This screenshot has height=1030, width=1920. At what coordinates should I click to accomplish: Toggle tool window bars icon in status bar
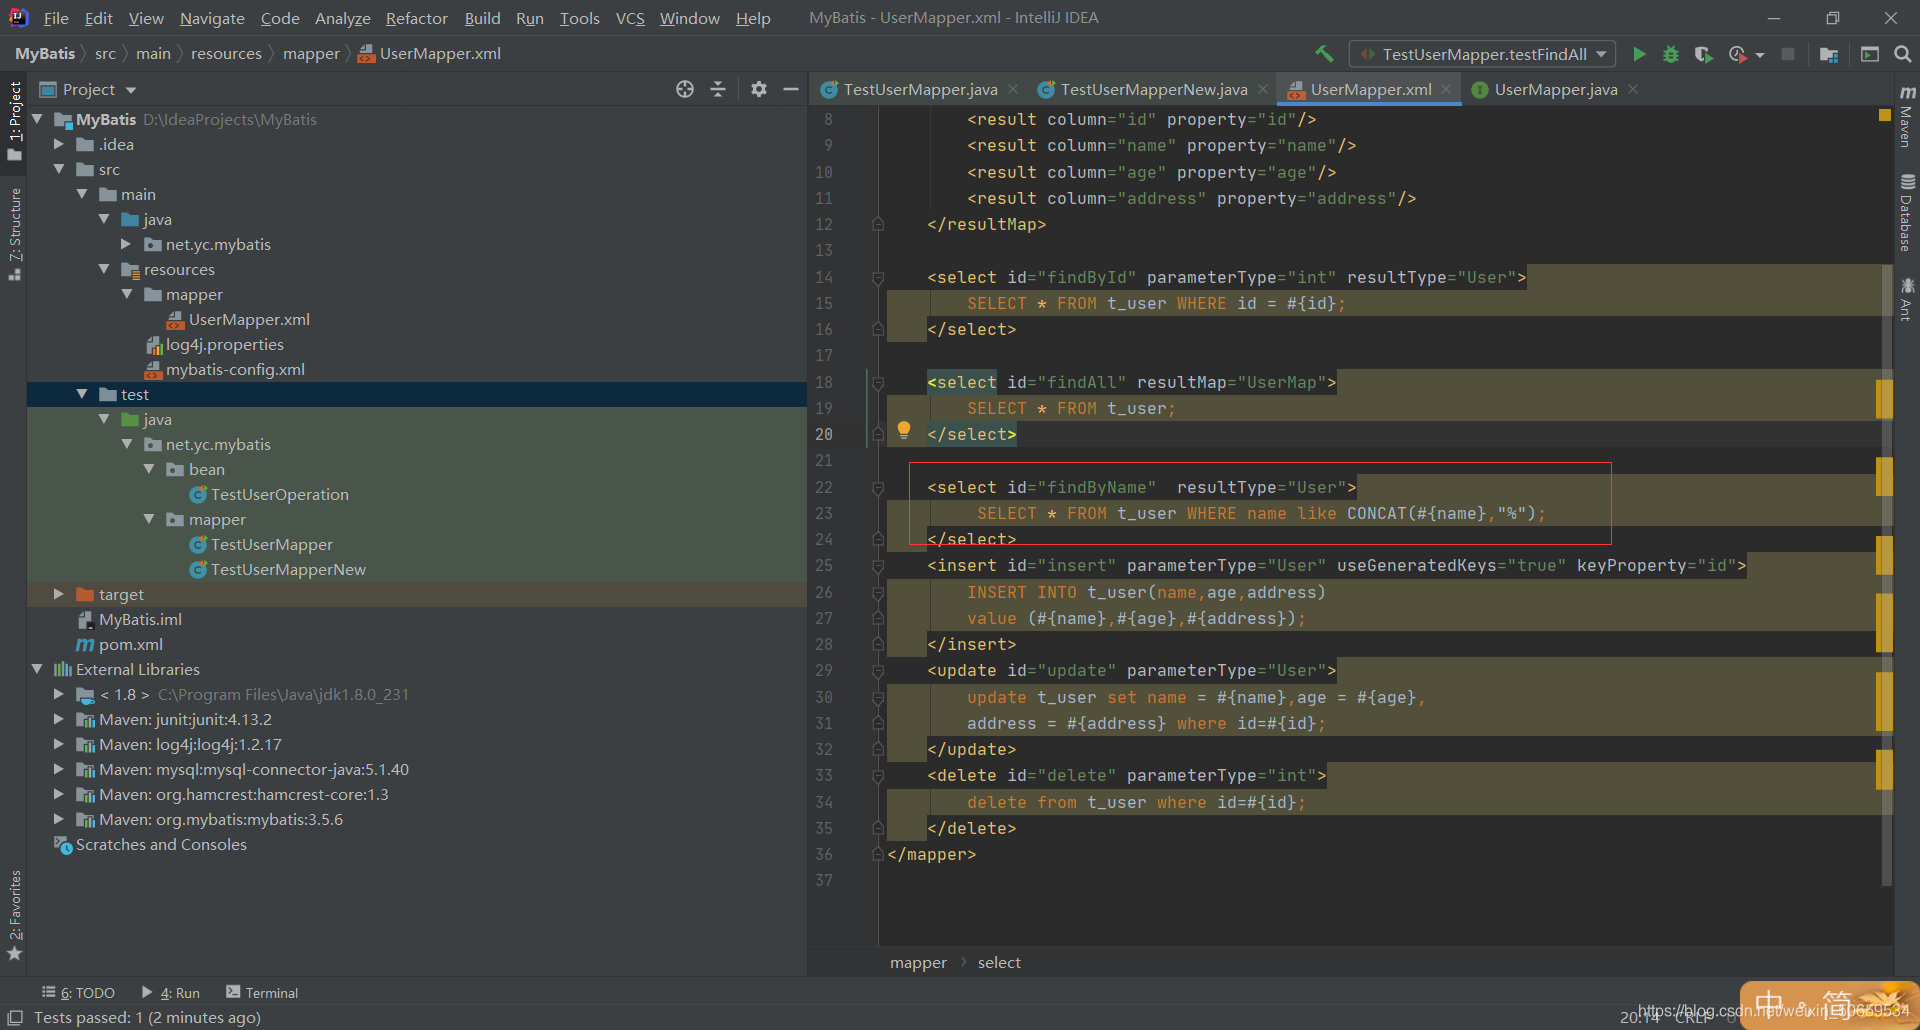15,1017
